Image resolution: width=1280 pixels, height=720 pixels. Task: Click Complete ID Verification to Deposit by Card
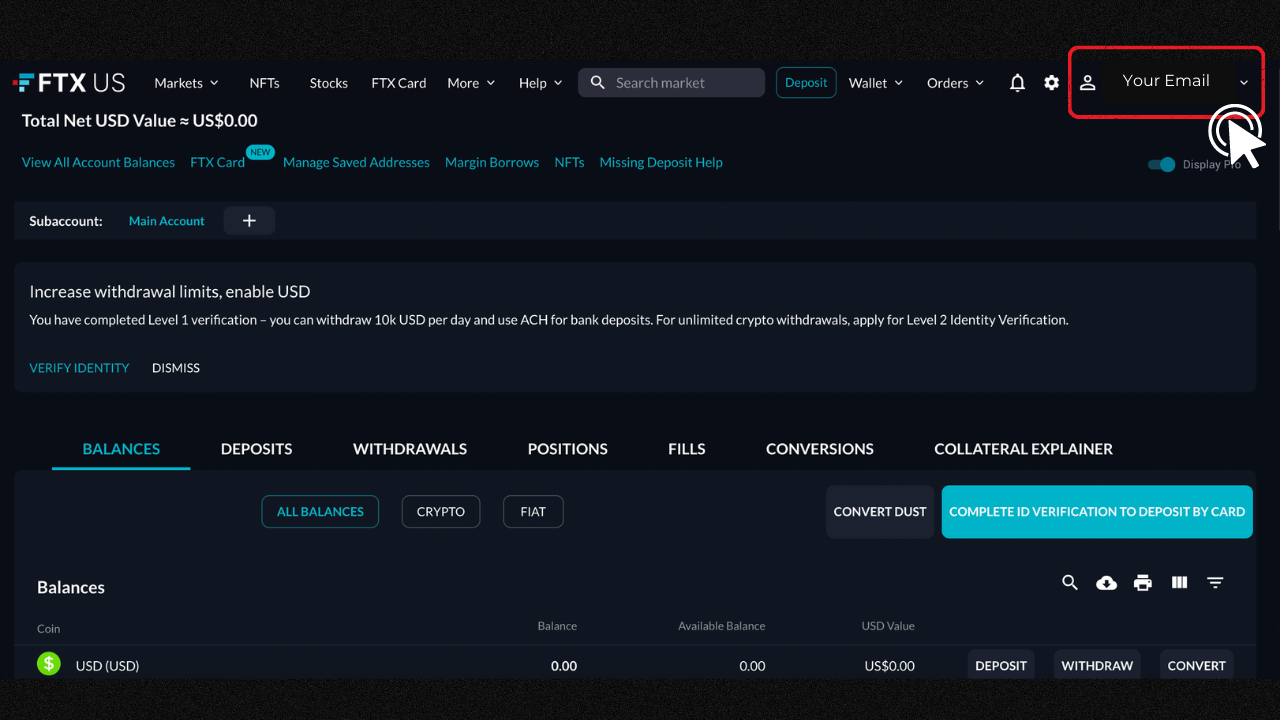(x=1097, y=512)
